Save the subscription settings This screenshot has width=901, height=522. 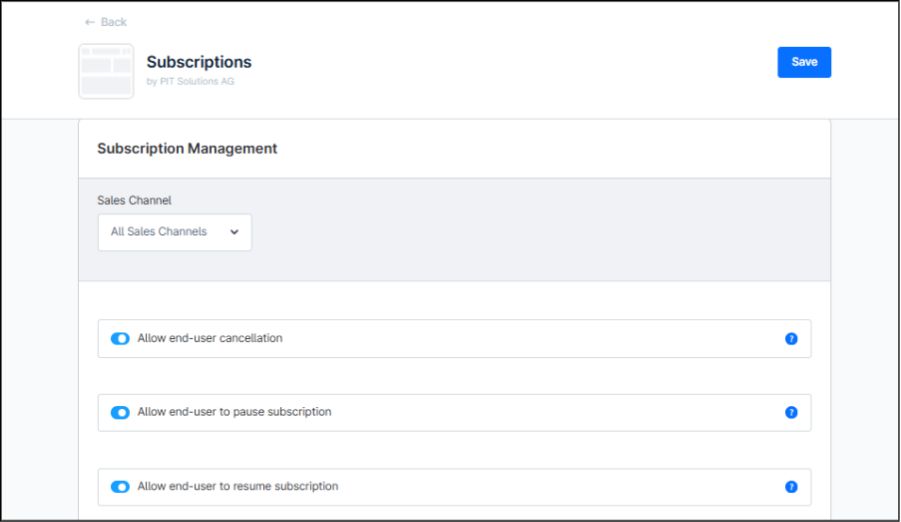pos(804,62)
